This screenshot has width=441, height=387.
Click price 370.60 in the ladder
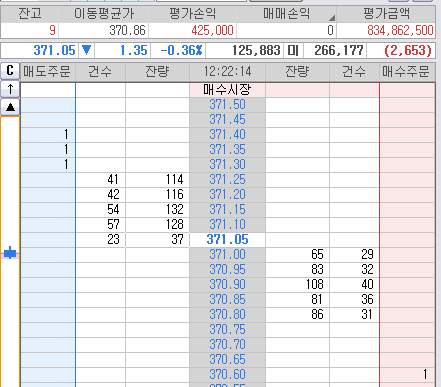[x=227, y=375]
